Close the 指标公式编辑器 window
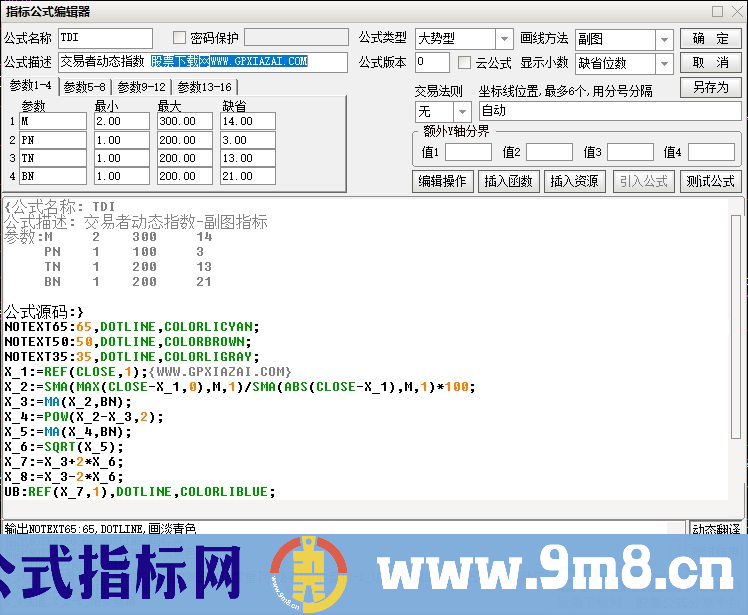 click(x=738, y=11)
